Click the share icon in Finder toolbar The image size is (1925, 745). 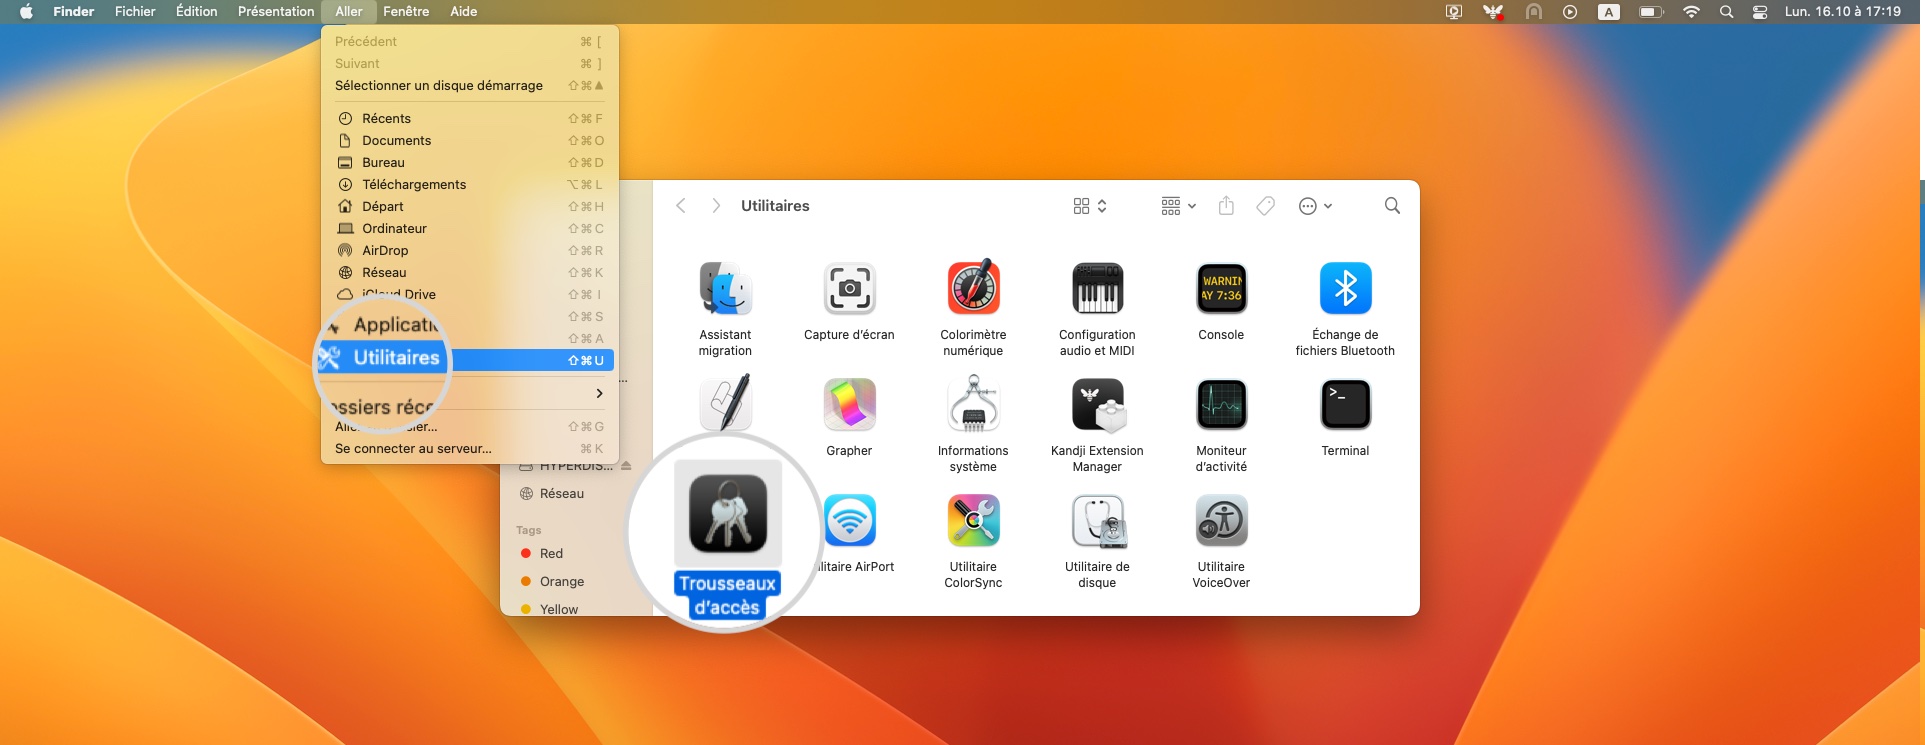click(x=1226, y=206)
